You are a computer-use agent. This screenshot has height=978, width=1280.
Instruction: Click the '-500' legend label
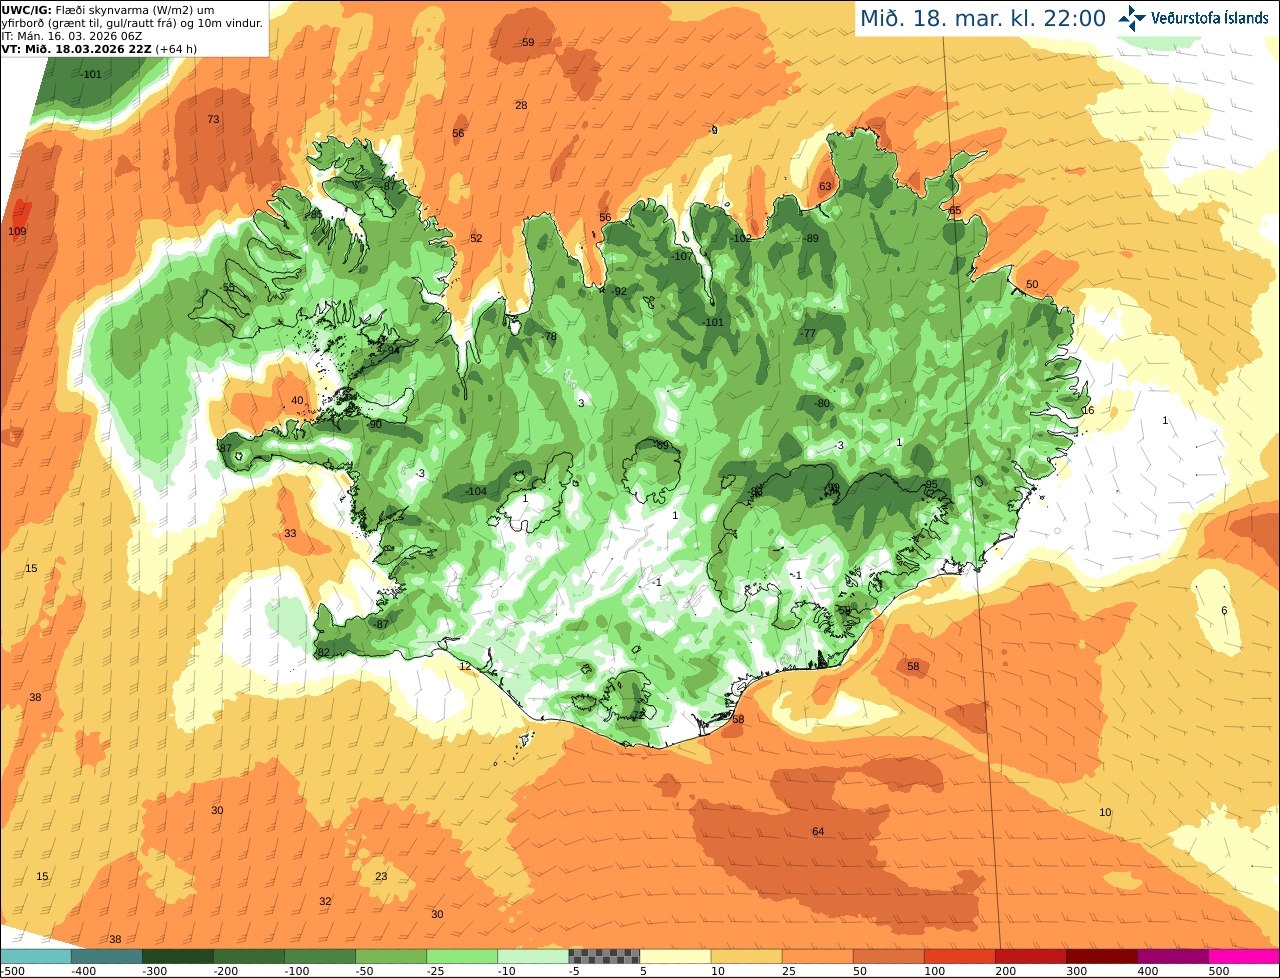point(12,971)
